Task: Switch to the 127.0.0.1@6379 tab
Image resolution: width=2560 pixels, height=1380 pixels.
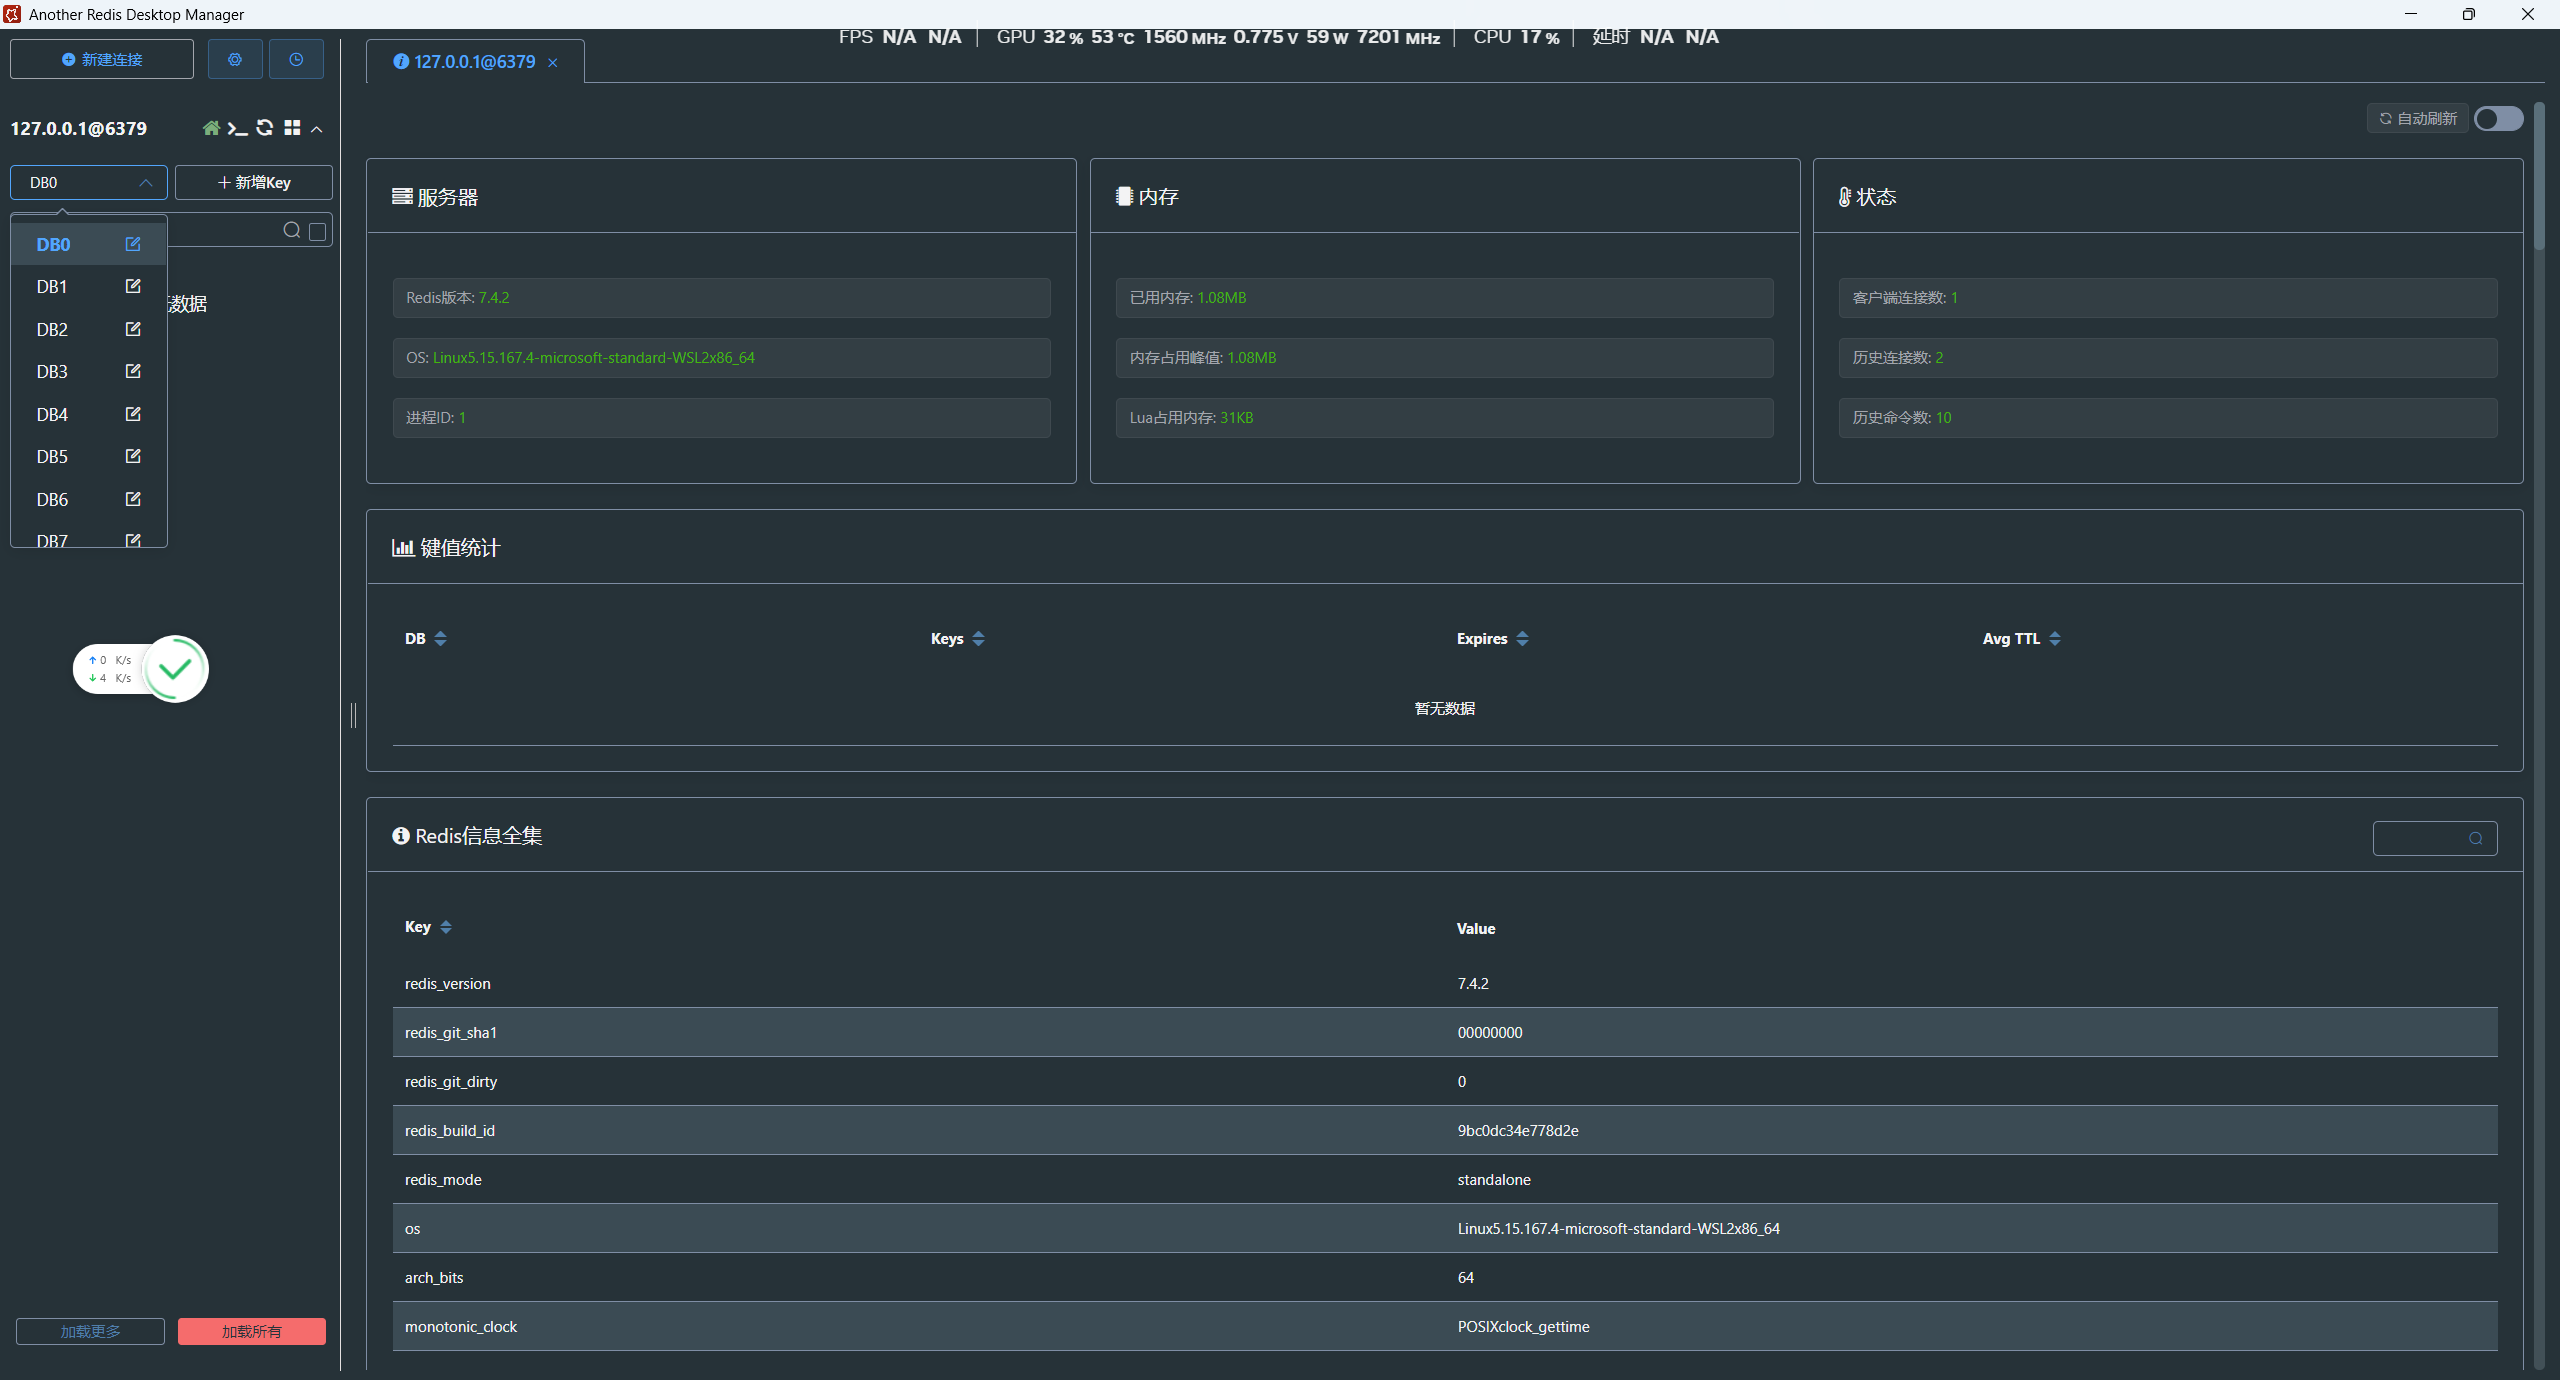Action: point(474,62)
